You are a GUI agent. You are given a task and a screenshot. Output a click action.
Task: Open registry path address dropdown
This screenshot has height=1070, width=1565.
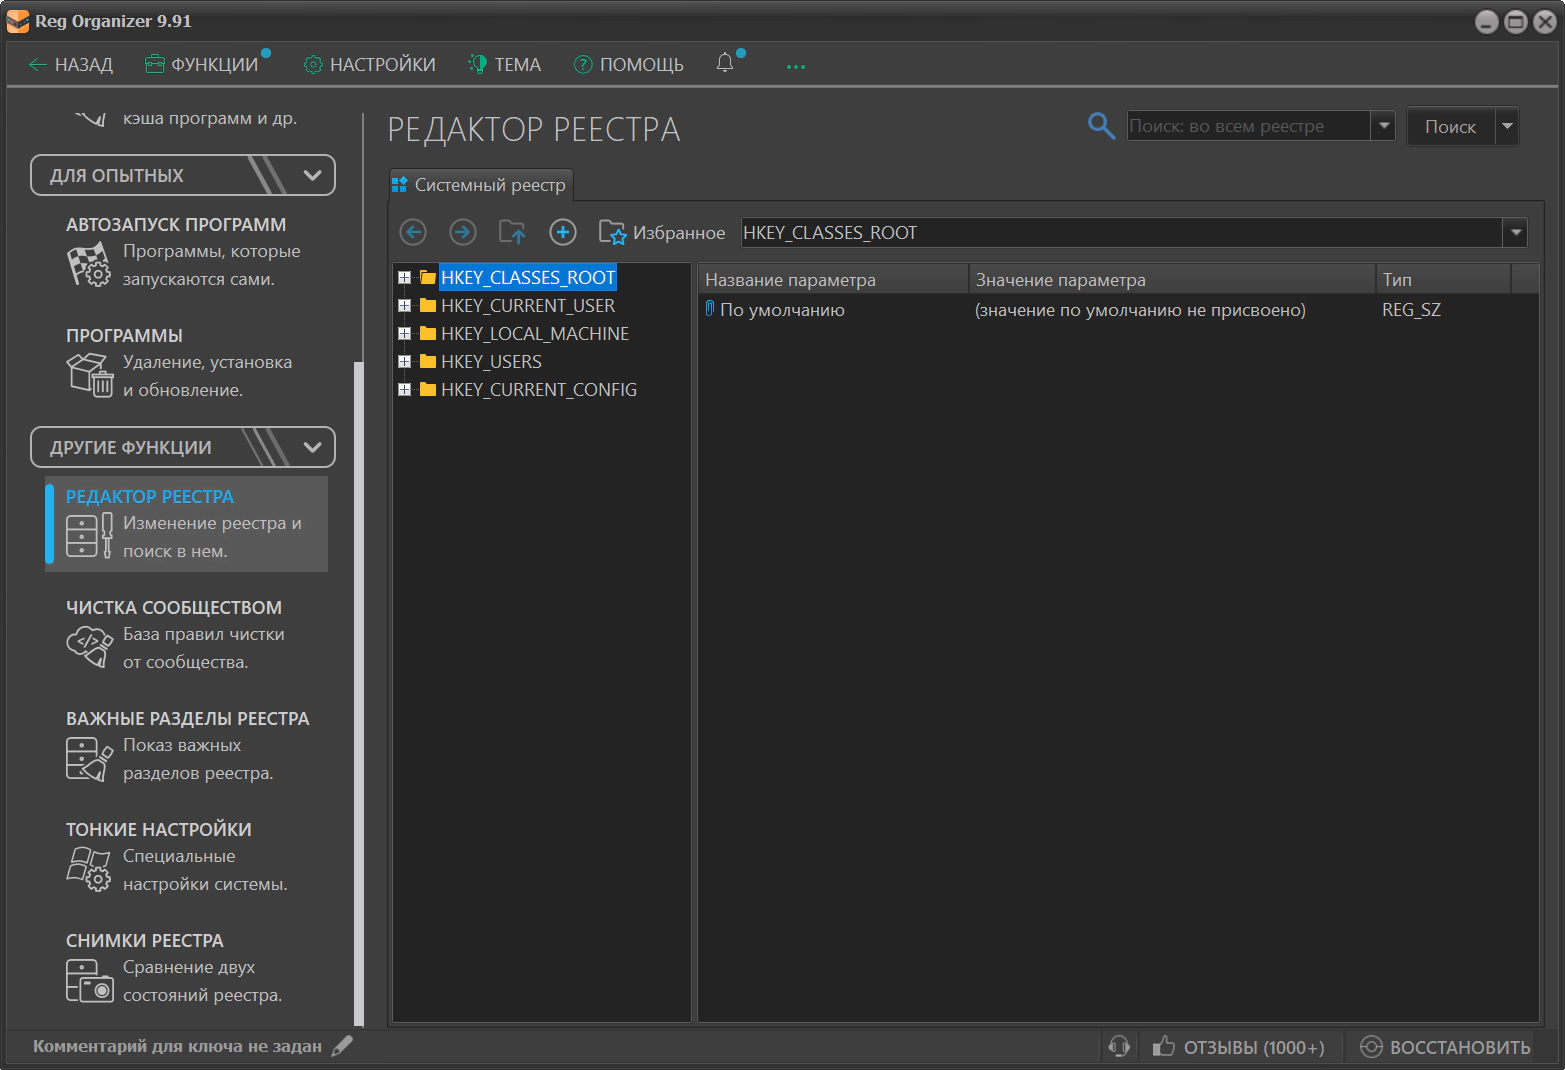pyautogui.click(x=1515, y=233)
